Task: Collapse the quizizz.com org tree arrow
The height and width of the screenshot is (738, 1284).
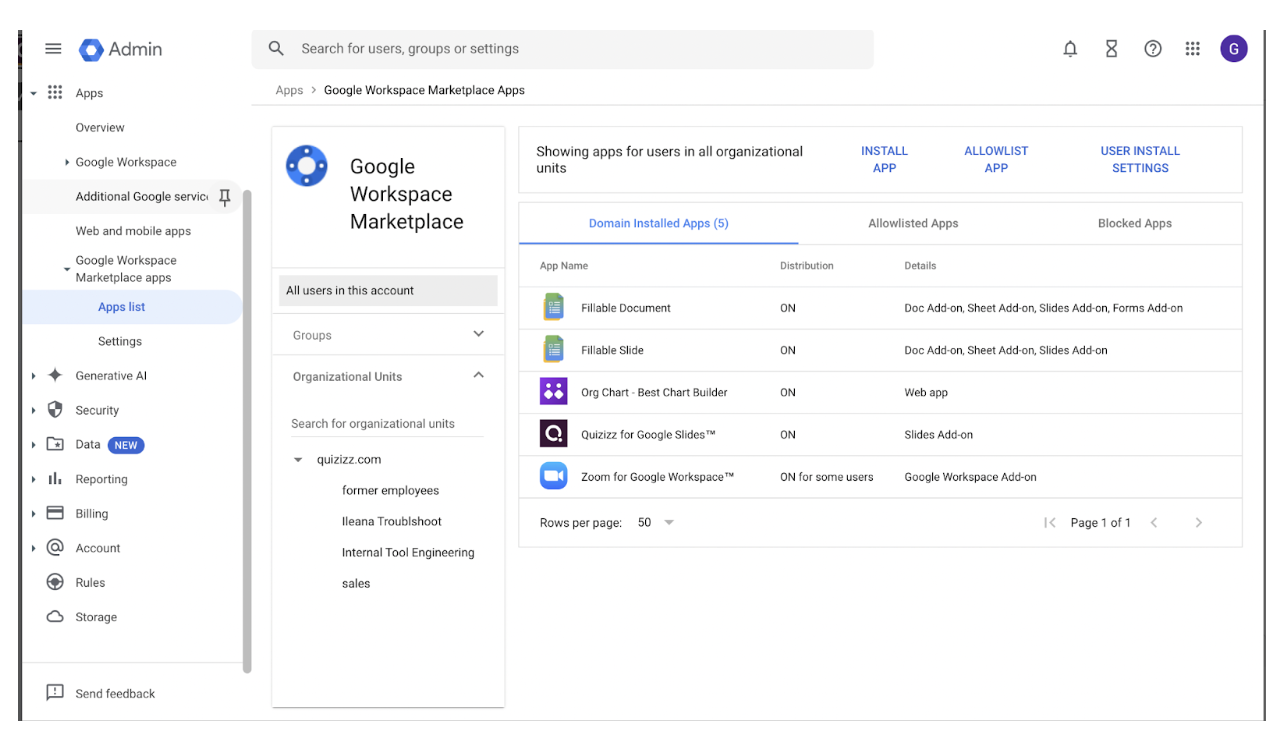Action: 298,460
